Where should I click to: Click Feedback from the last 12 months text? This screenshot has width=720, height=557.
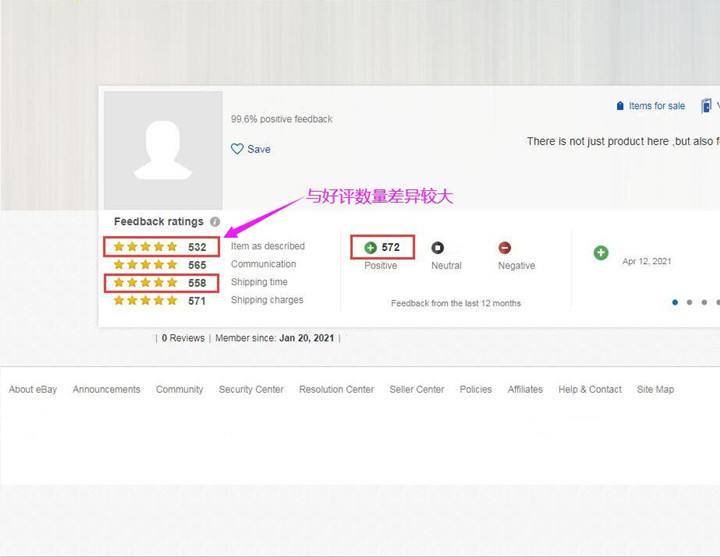(456, 303)
